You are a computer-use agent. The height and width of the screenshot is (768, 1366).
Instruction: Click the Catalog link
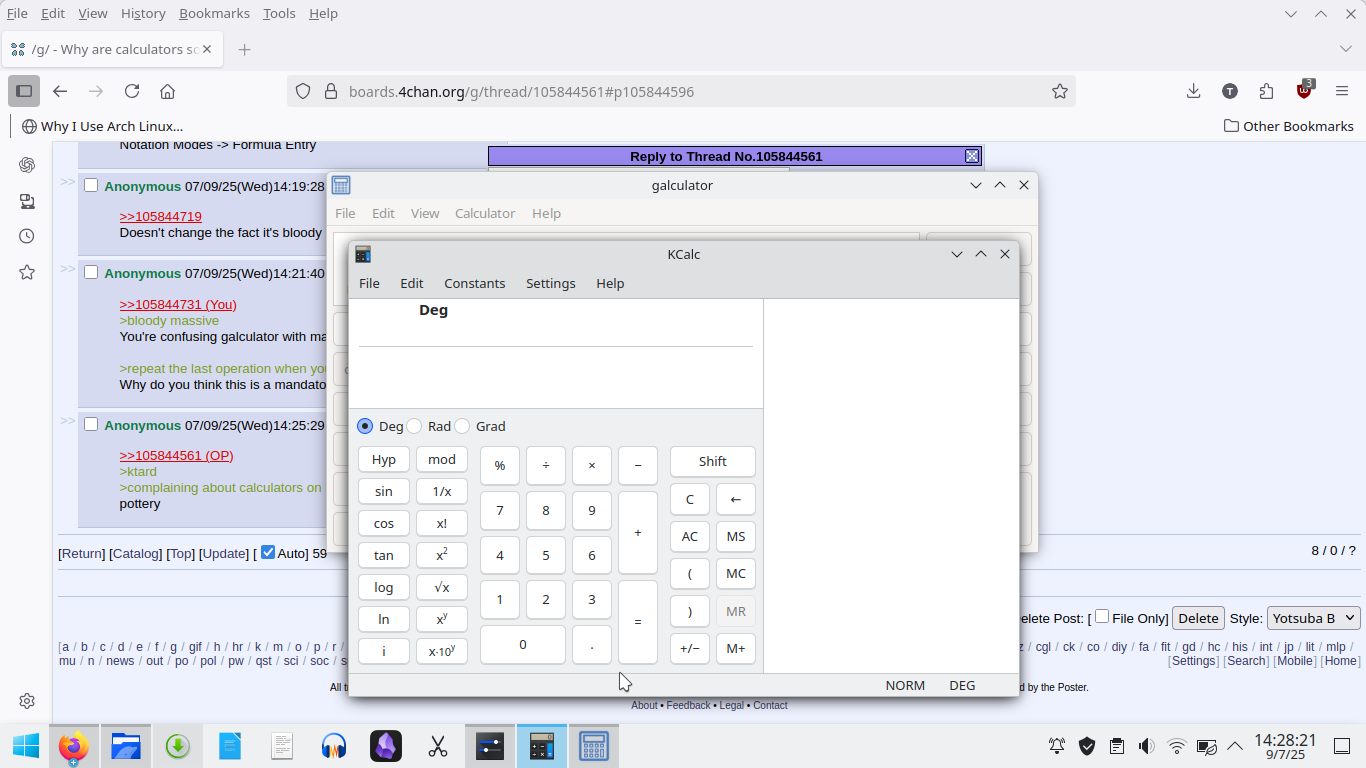pyautogui.click(x=135, y=553)
